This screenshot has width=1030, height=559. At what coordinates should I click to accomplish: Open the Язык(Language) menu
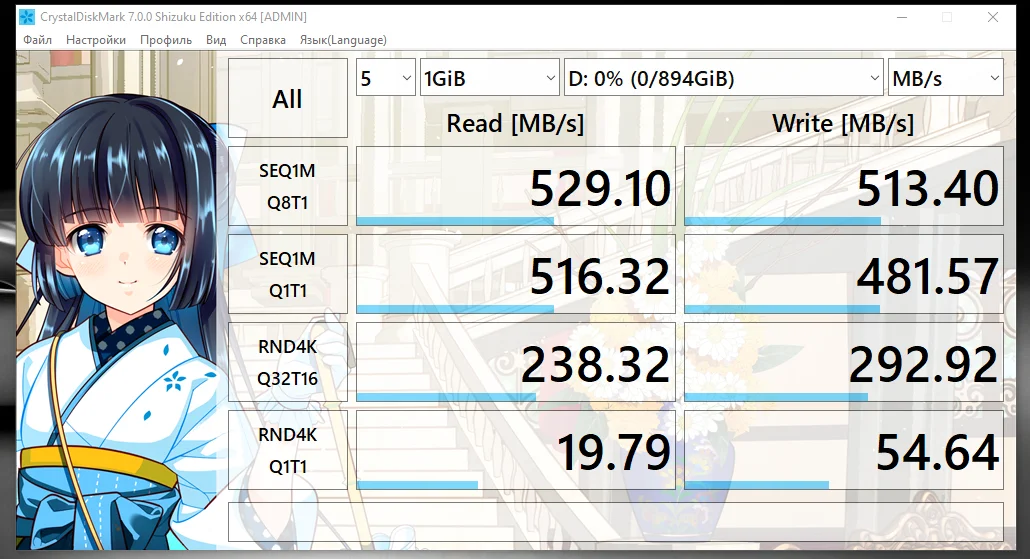(343, 40)
